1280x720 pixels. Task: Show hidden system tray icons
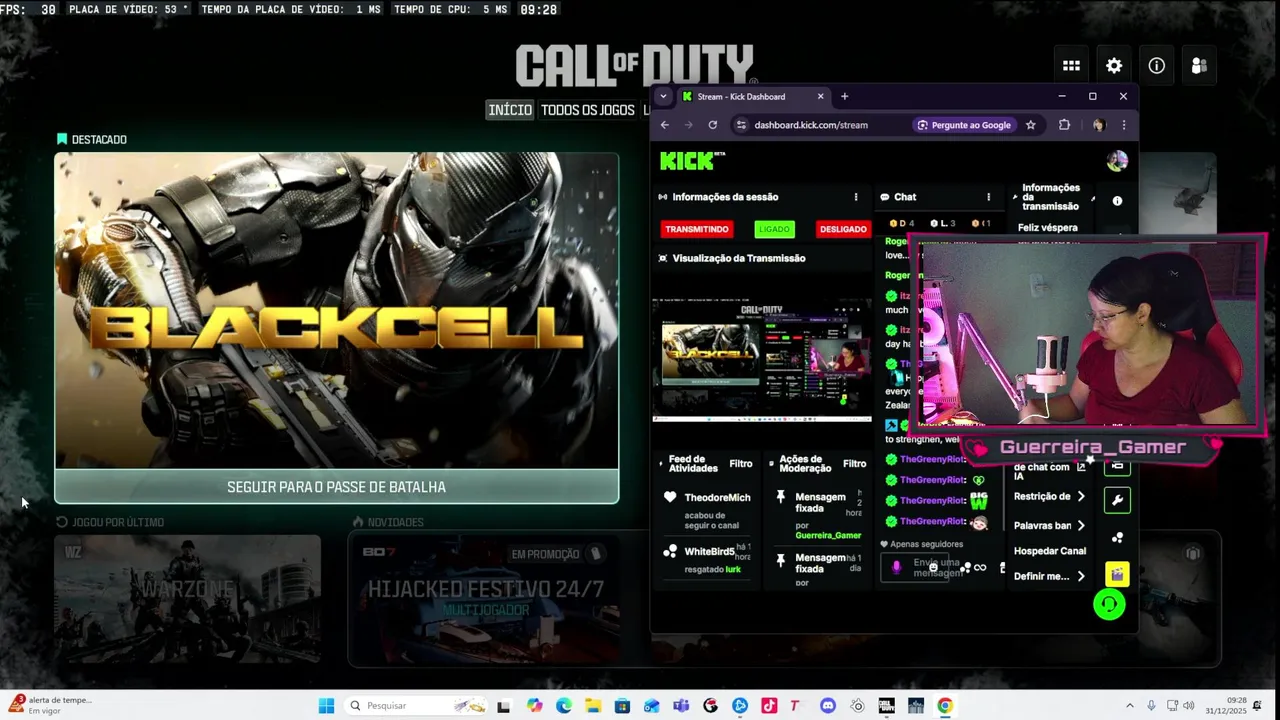click(1130, 706)
